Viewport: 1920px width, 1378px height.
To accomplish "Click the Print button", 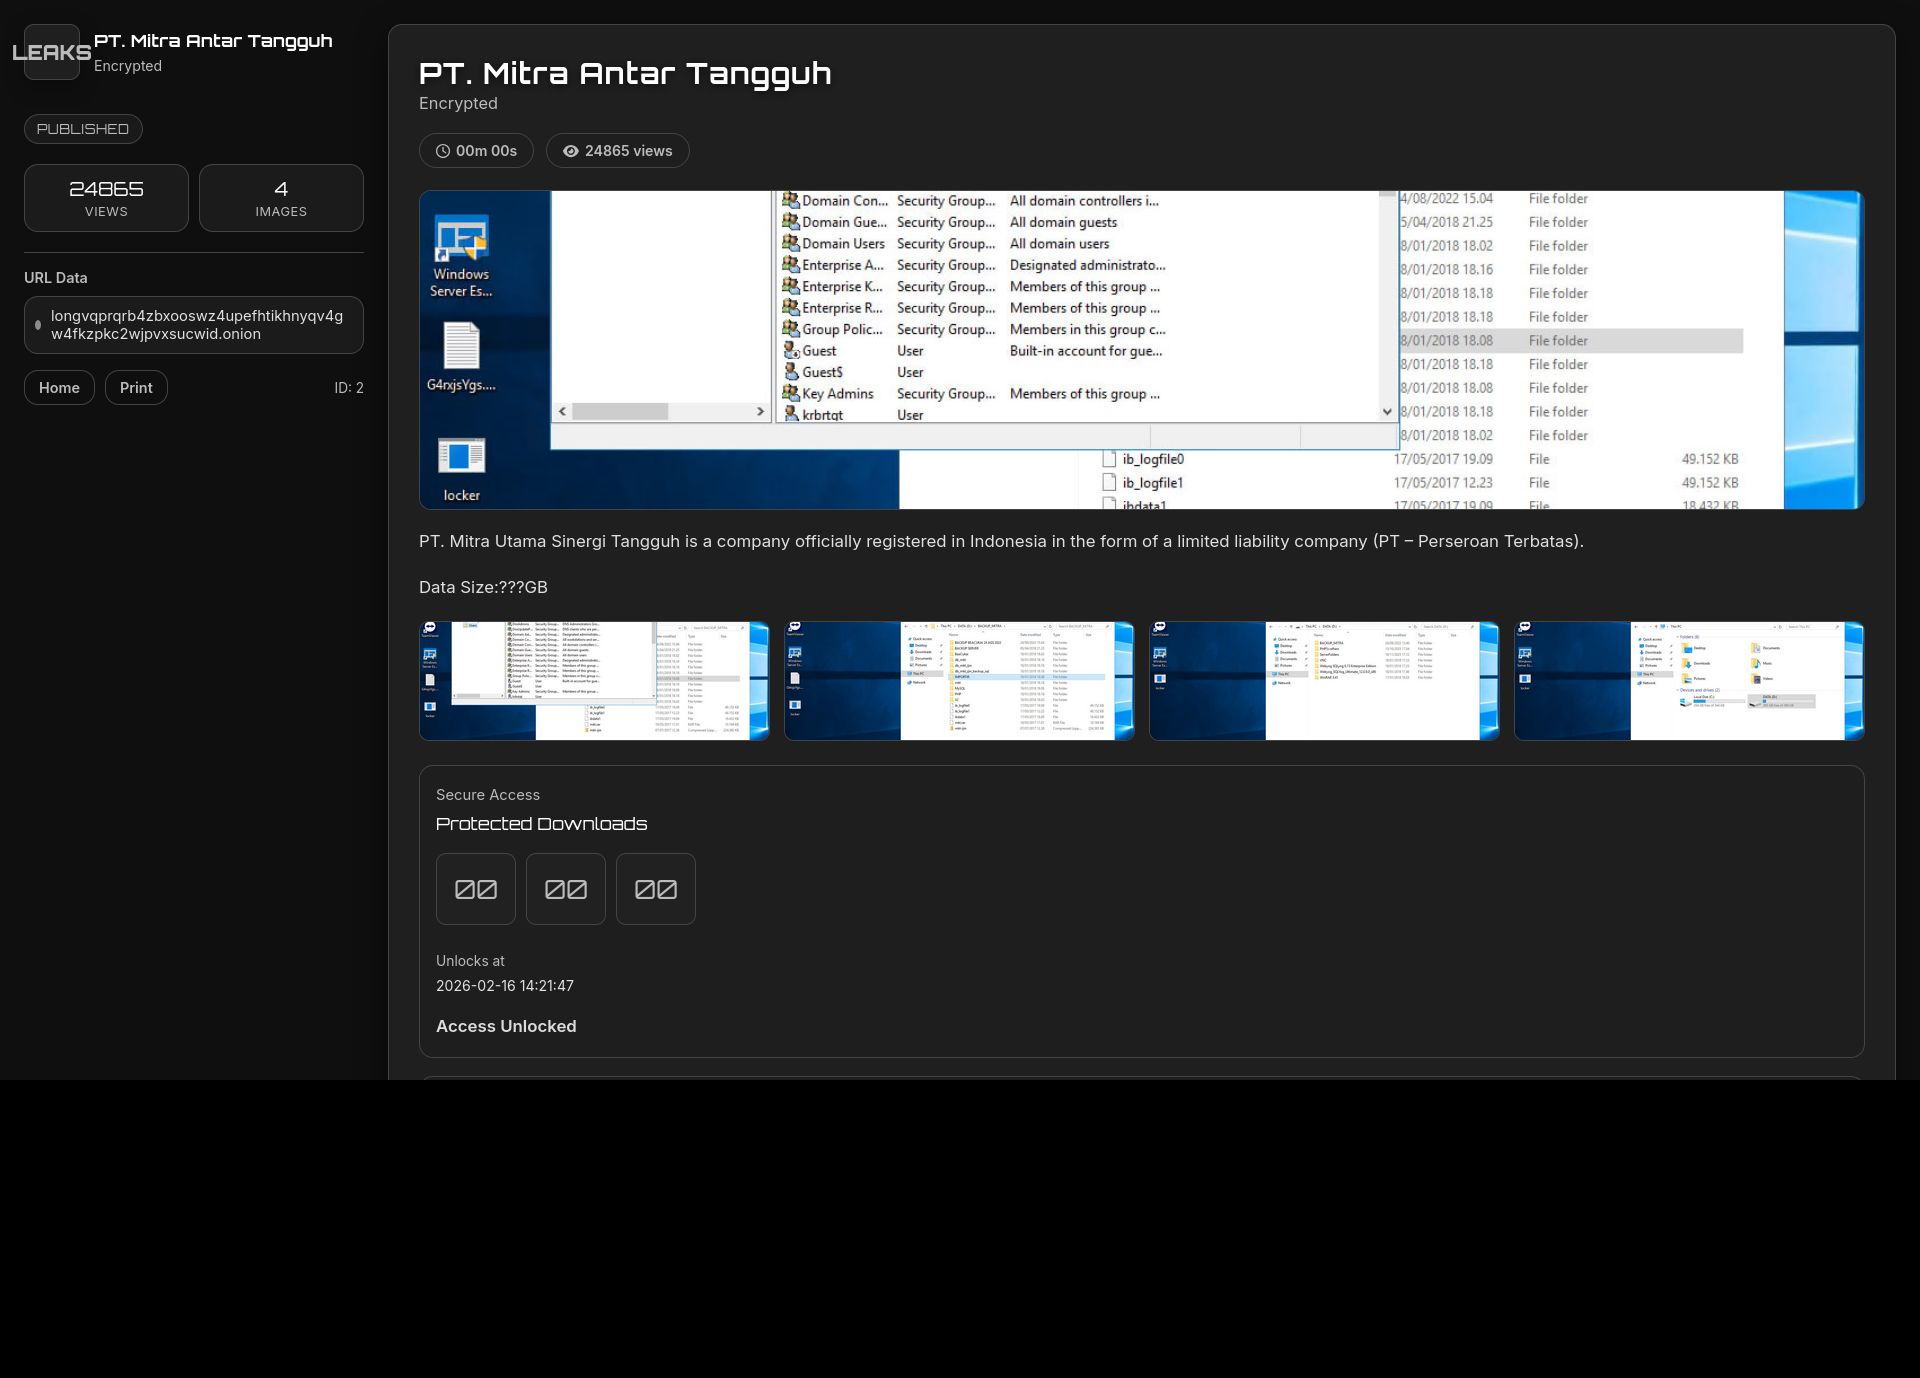I will (136, 387).
